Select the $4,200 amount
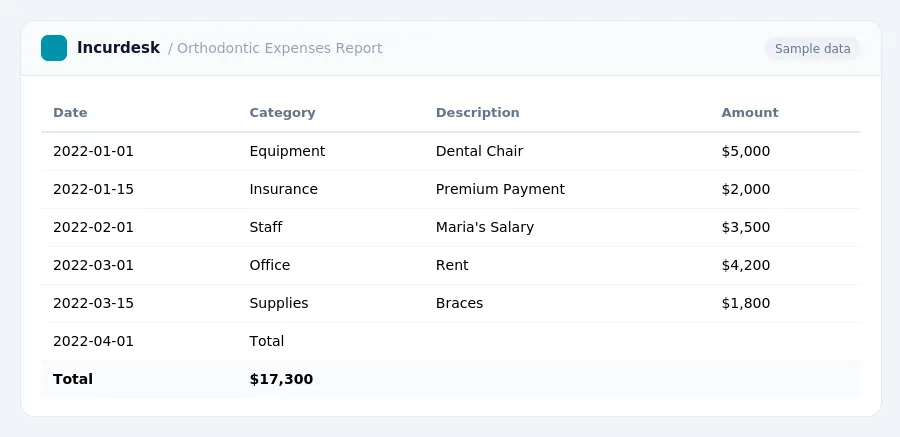900x437 pixels. click(746, 265)
